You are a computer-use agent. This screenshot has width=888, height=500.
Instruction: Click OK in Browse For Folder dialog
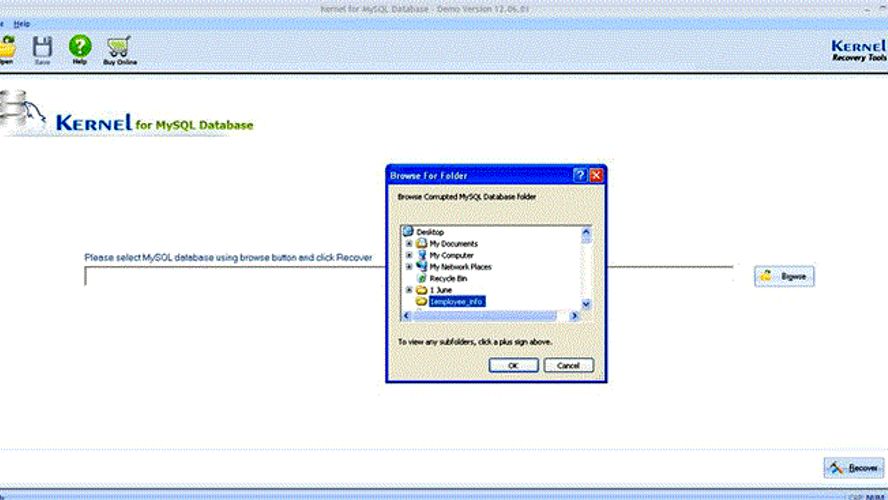point(513,365)
